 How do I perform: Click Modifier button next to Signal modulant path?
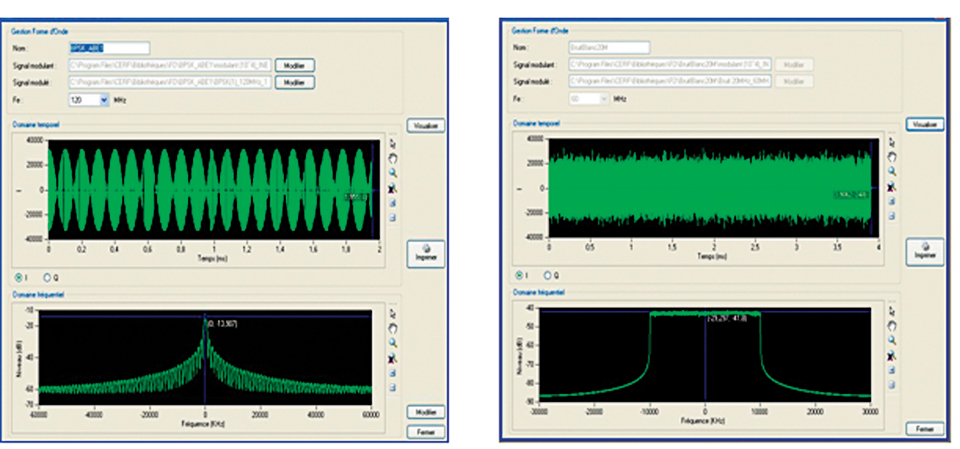coord(295,66)
